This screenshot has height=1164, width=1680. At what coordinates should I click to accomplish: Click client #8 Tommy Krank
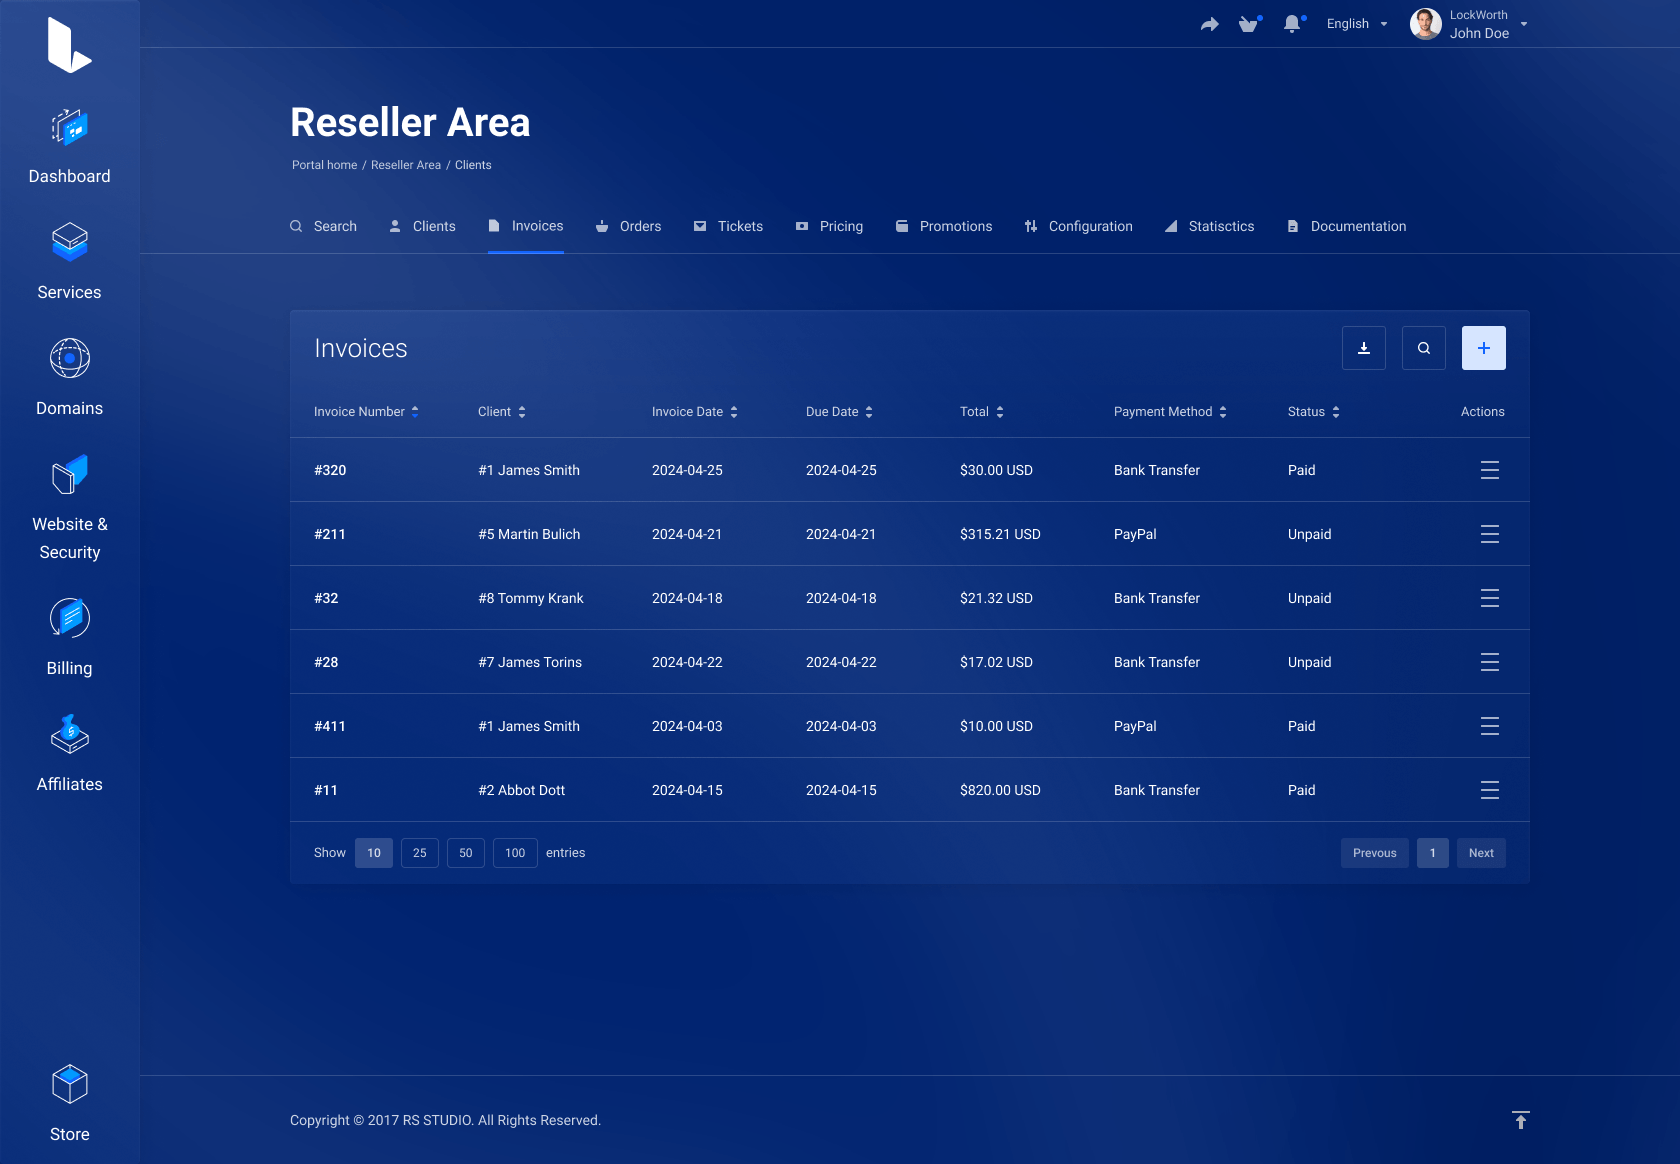click(531, 598)
